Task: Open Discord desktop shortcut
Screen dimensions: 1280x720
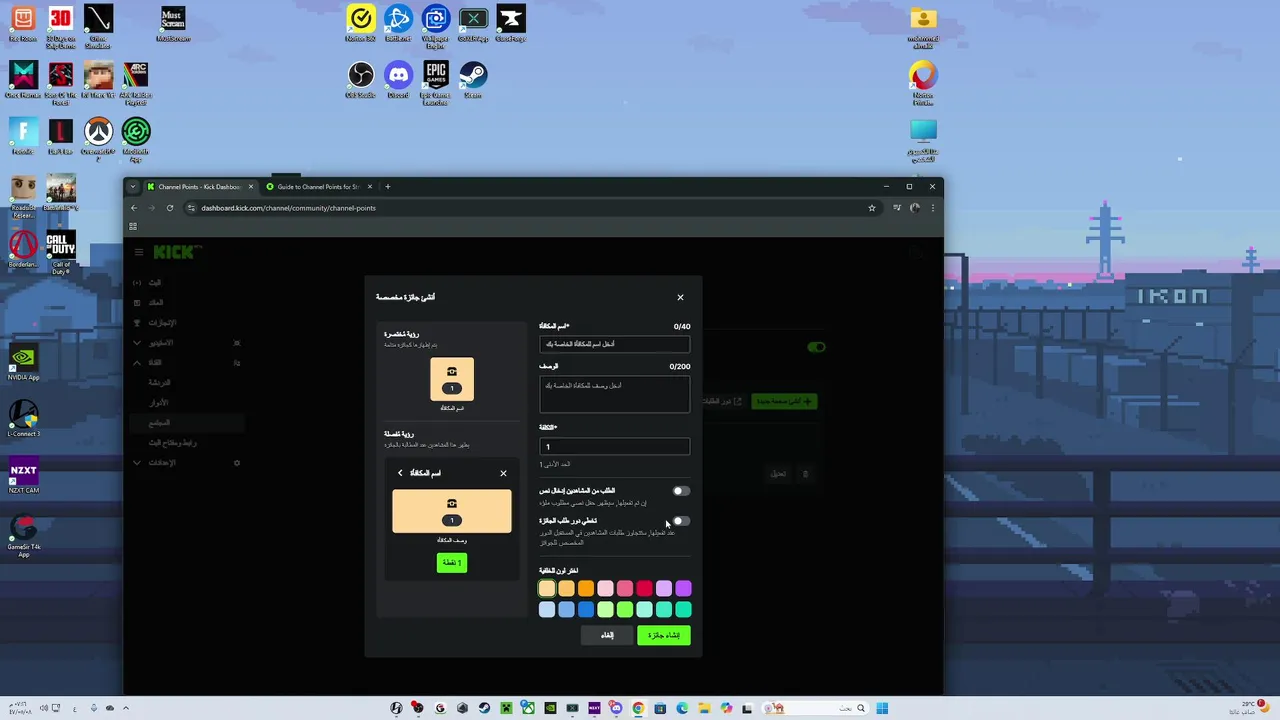Action: [x=398, y=80]
